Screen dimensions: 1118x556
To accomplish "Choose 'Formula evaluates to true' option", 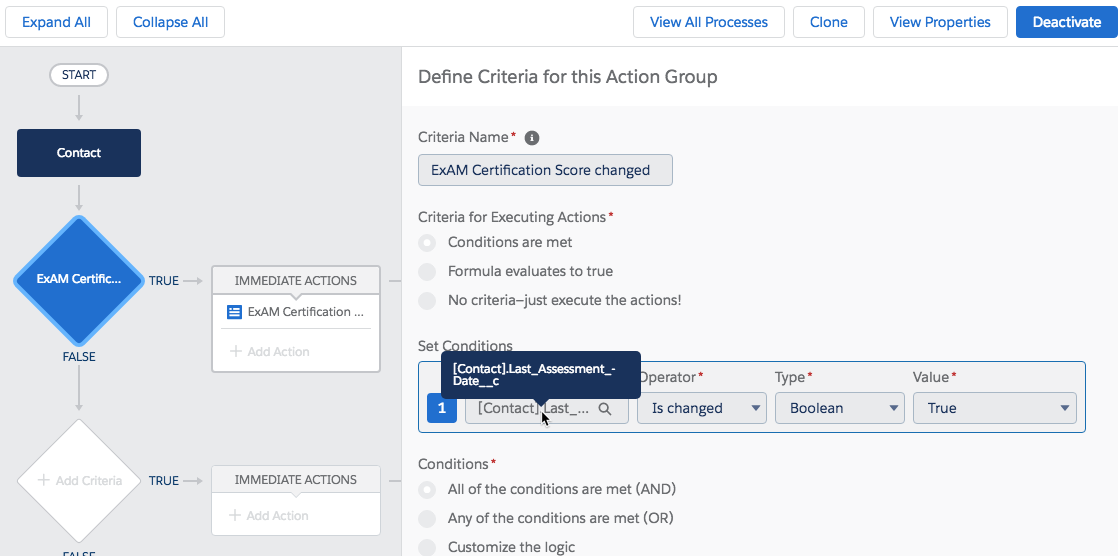I will coord(428,271).
